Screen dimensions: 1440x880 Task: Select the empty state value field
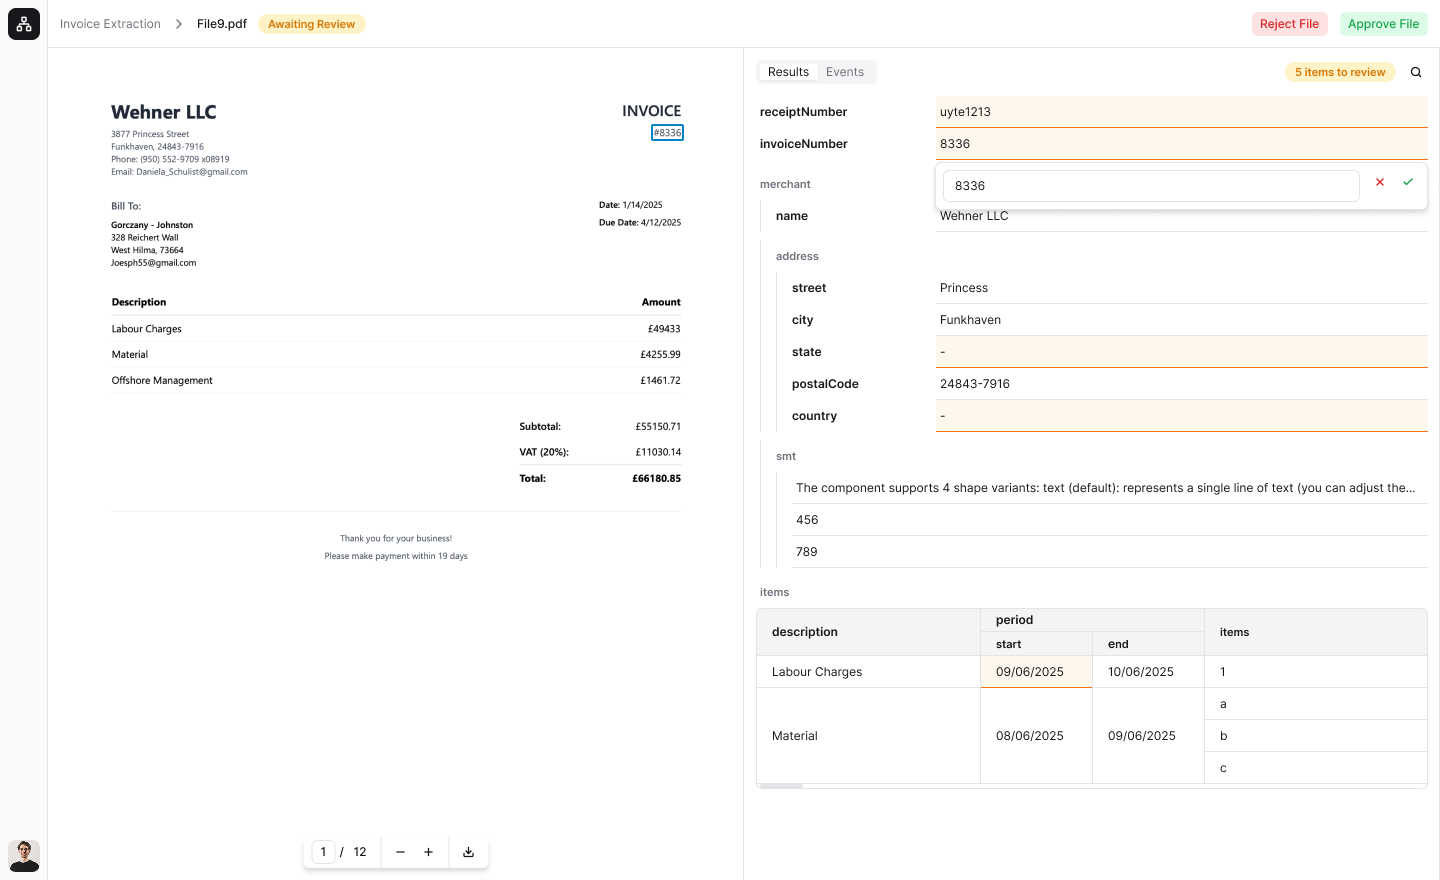(x=1181, y=352)
